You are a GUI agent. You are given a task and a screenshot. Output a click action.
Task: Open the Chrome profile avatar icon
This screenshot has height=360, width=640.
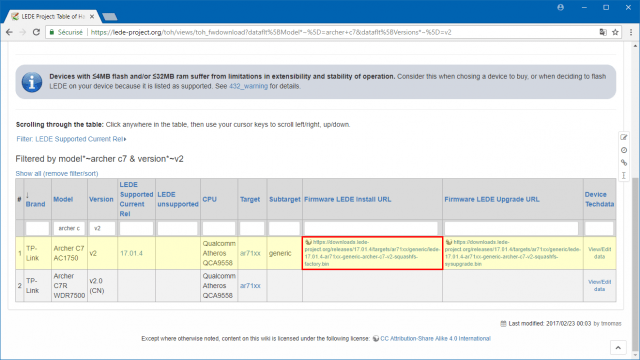pos(560,7)
